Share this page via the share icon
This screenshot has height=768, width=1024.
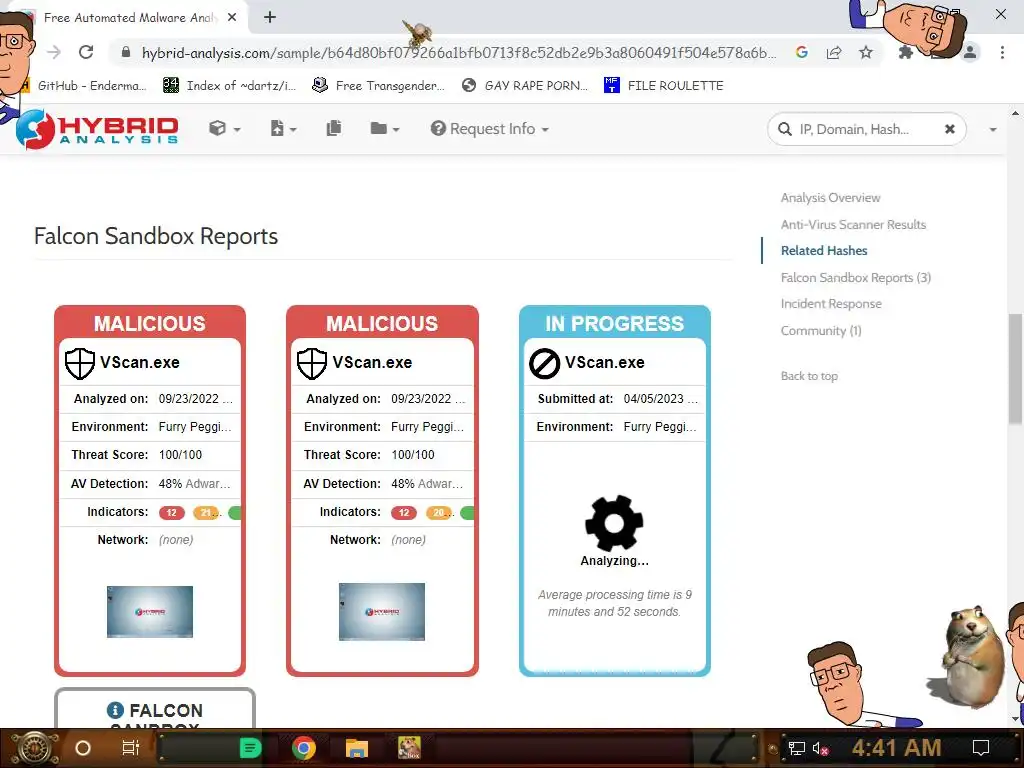coord(834,52)
